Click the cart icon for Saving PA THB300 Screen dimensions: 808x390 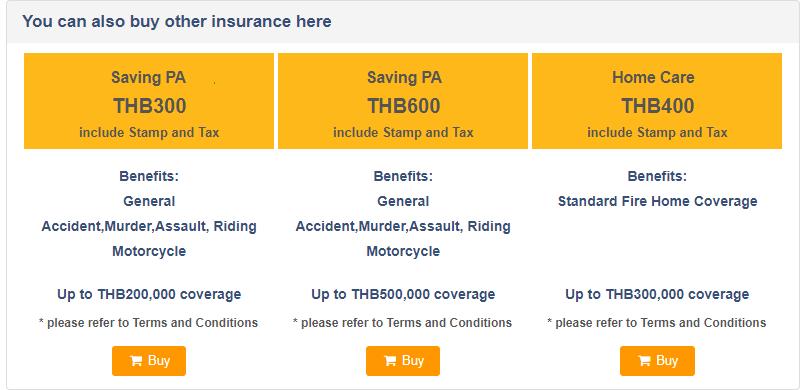136,361
